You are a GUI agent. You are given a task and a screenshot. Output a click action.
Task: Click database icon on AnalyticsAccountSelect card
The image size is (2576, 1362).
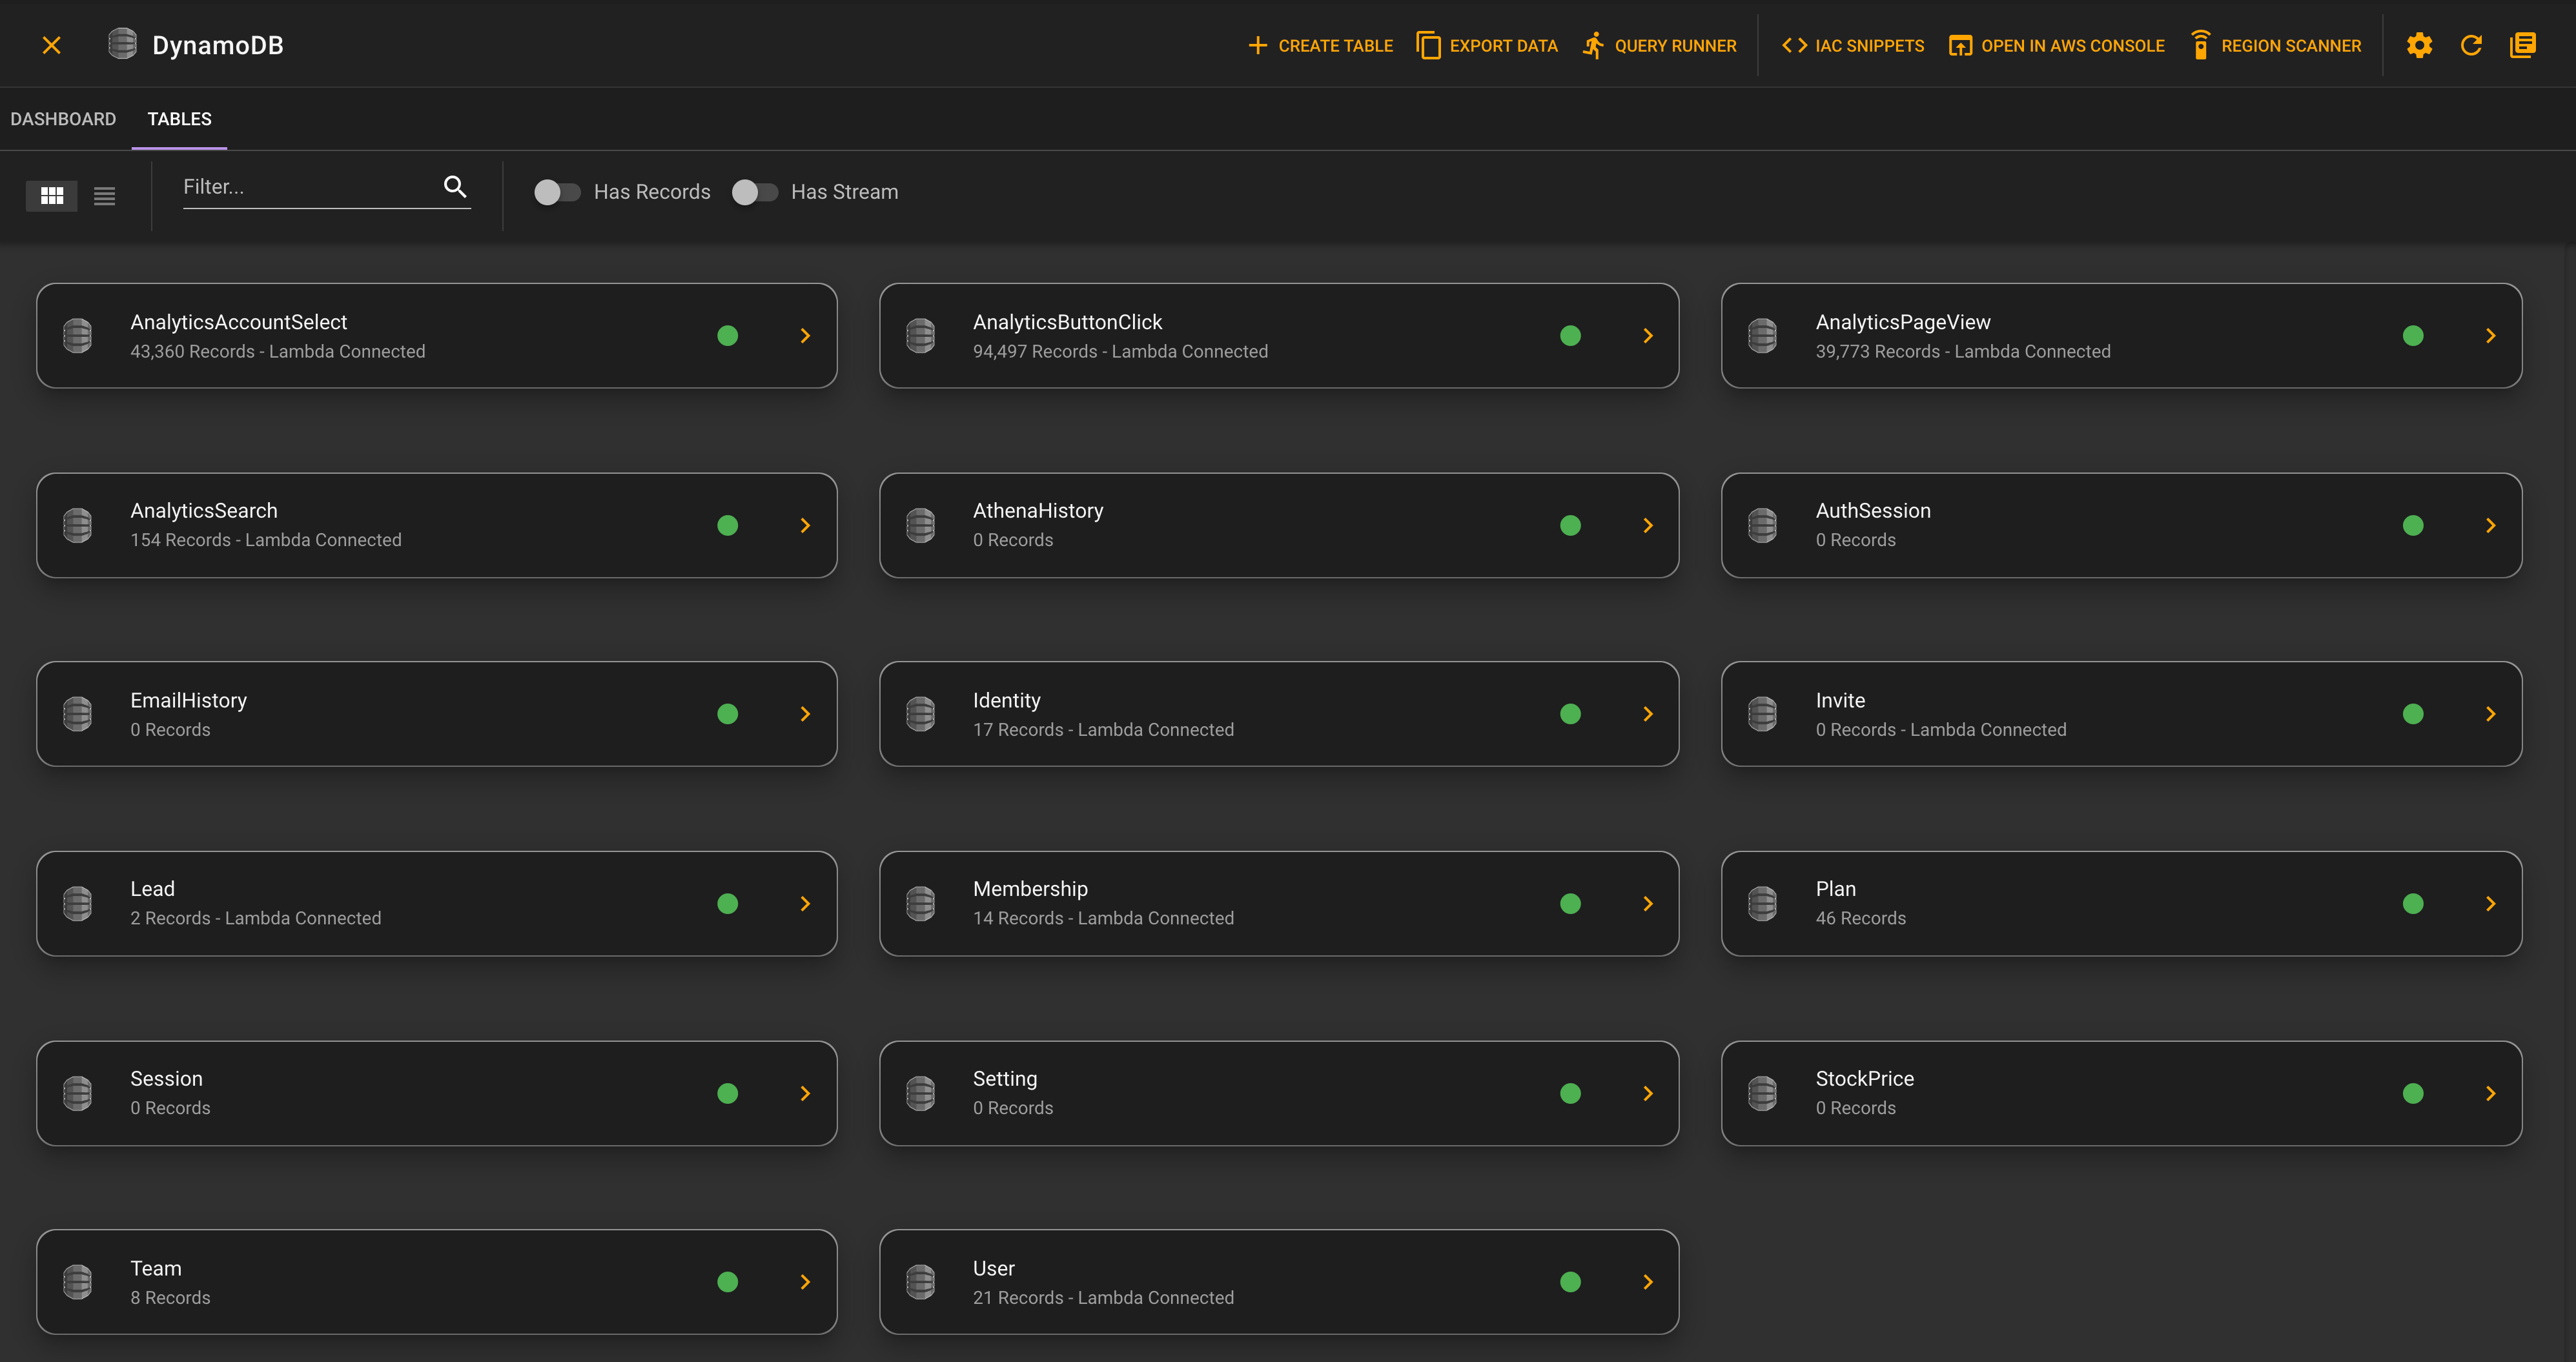click(x=78, y=336)
